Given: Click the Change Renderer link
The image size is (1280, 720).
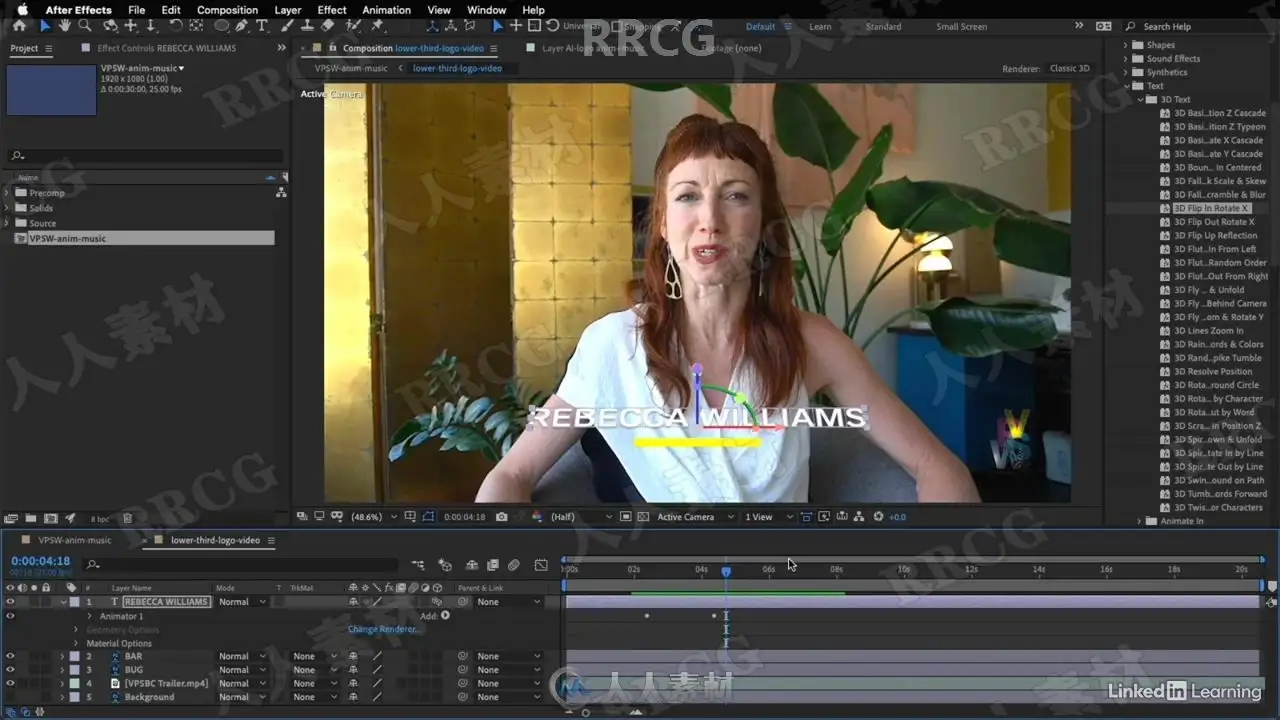Looking at the screenshot, I should pos(384,629).
